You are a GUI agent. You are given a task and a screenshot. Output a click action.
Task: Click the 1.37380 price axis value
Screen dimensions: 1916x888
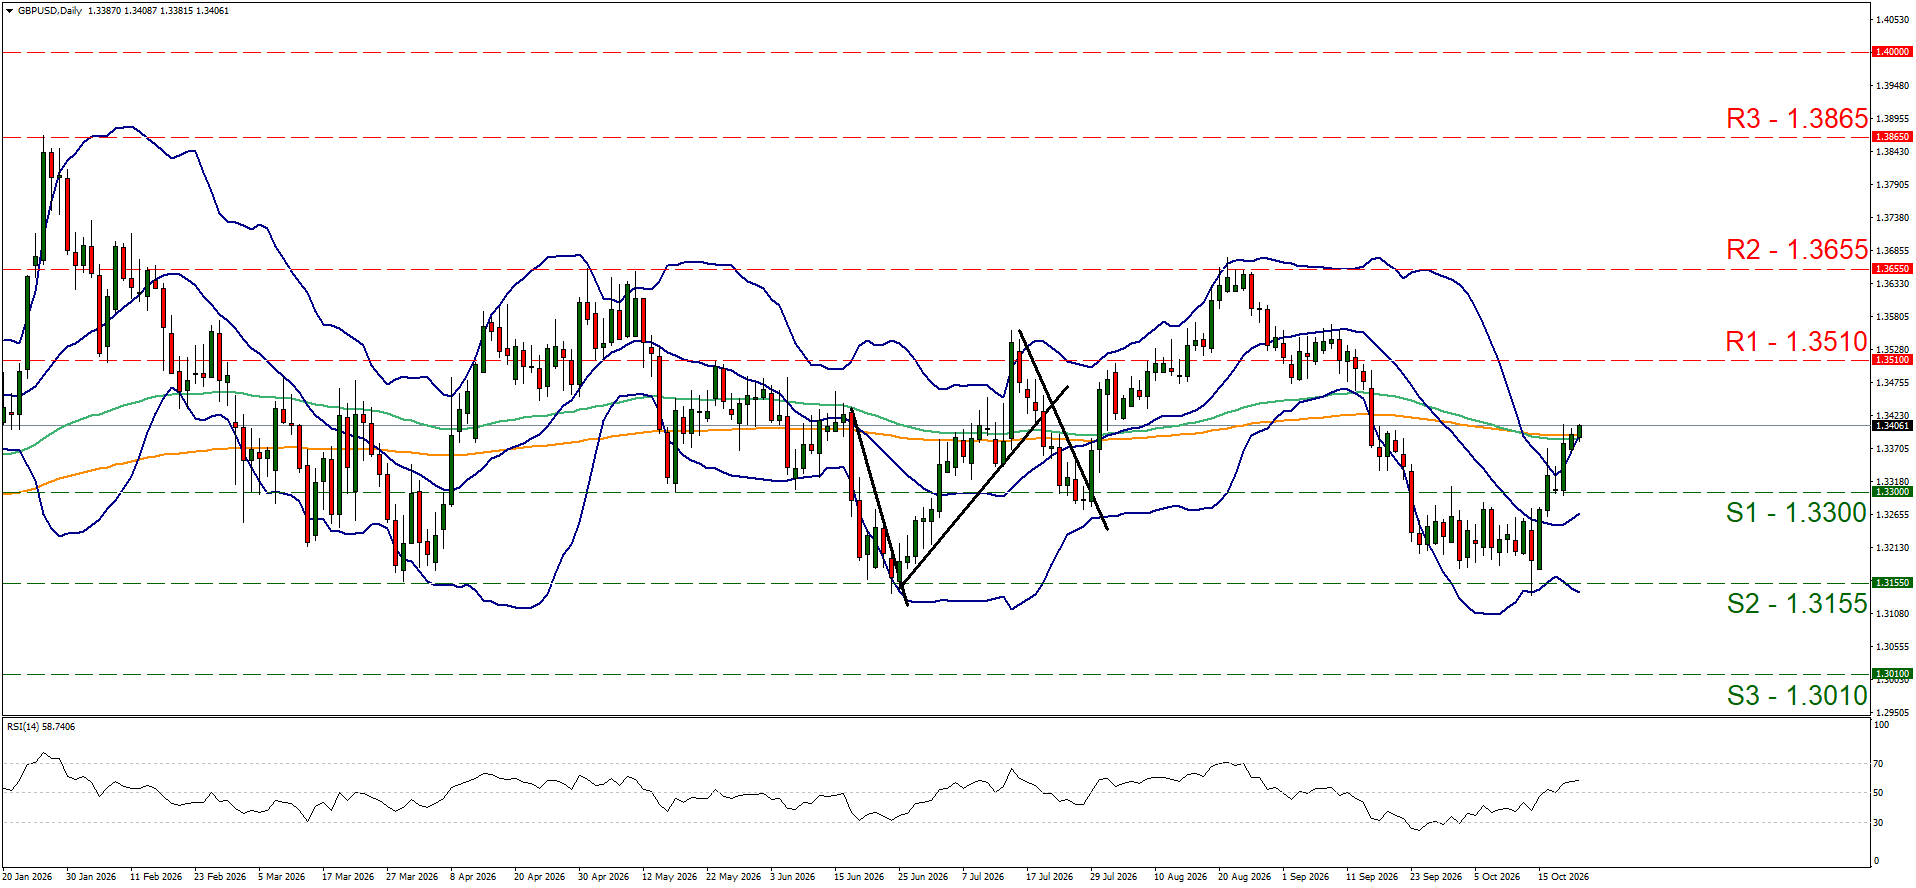[x=1891, y=218]
